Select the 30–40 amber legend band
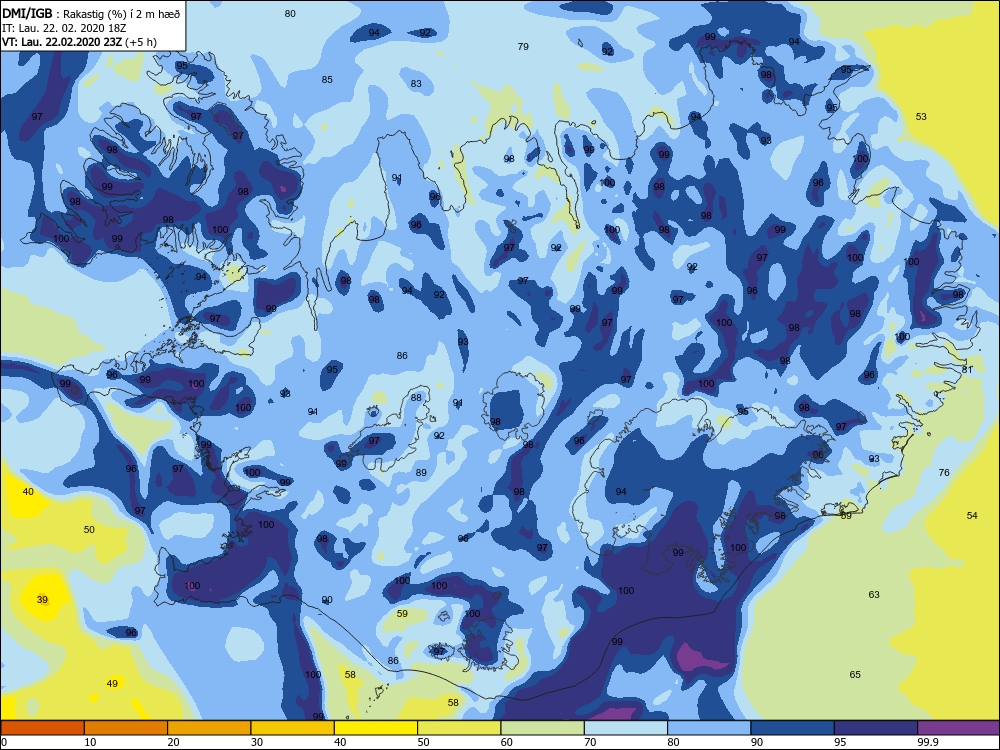 293,728
